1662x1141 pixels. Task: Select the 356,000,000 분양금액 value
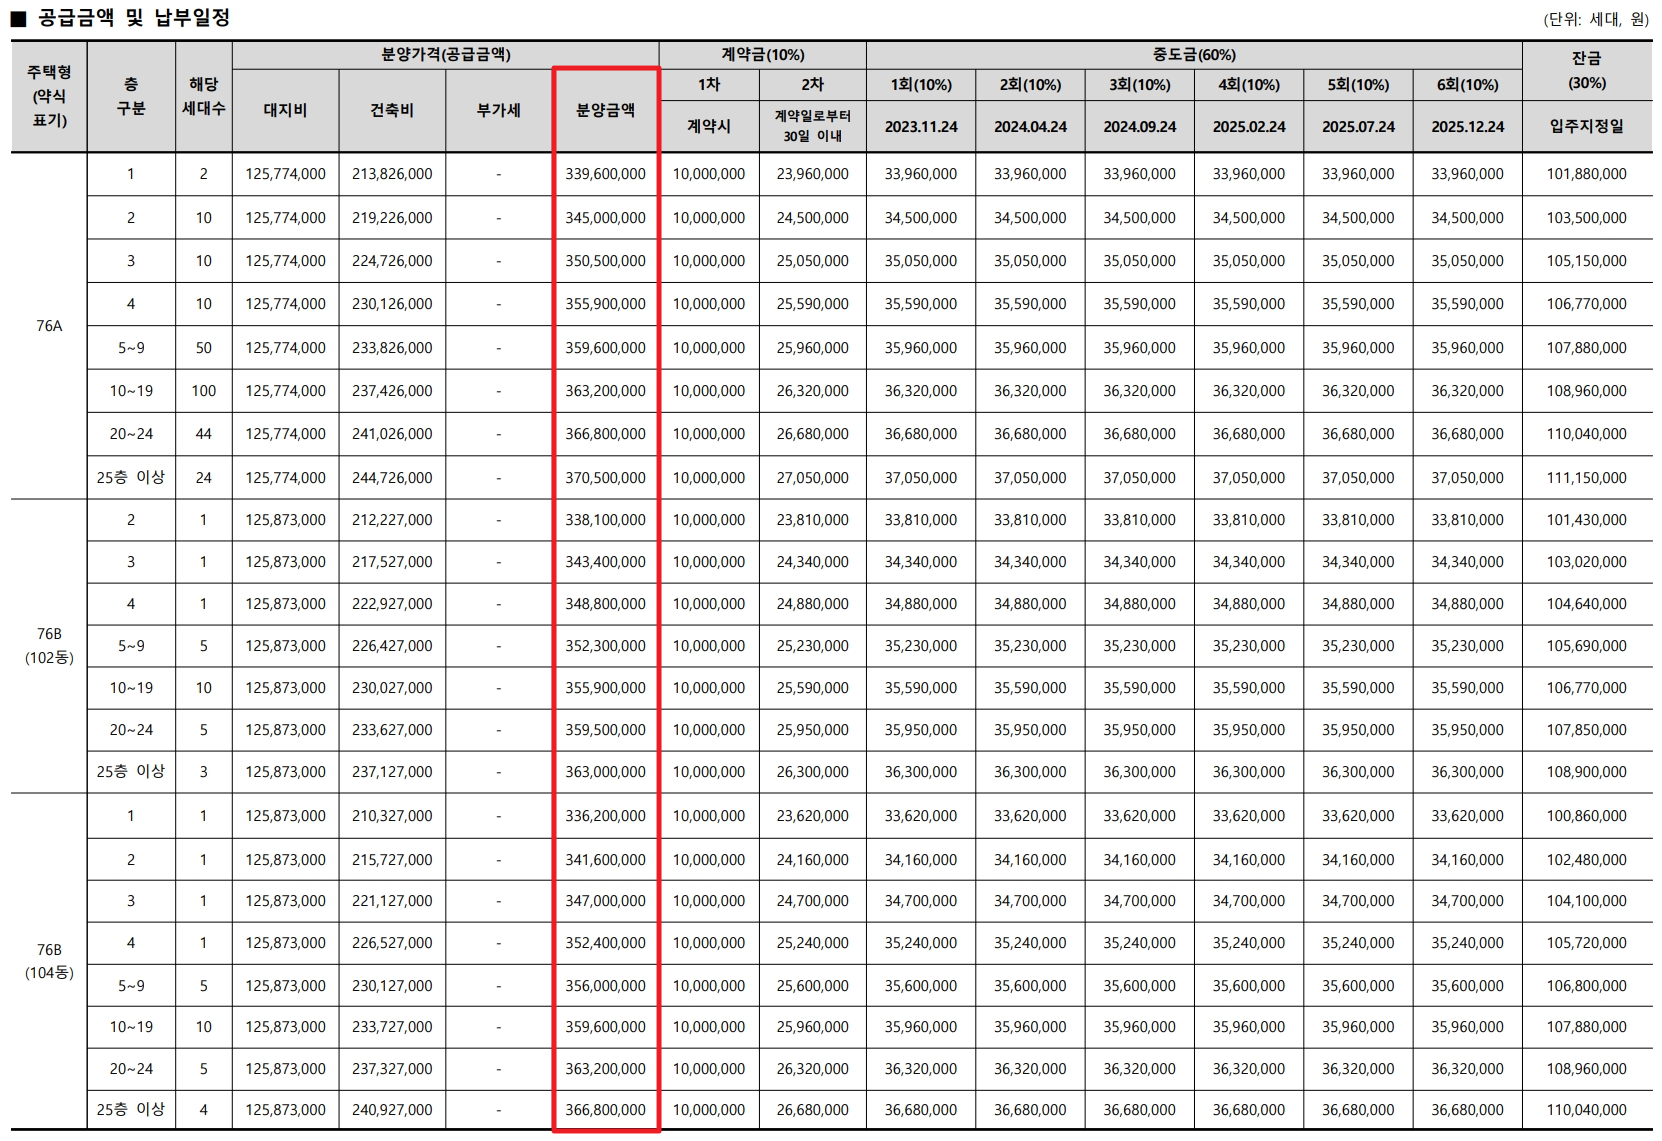(605, 986)
